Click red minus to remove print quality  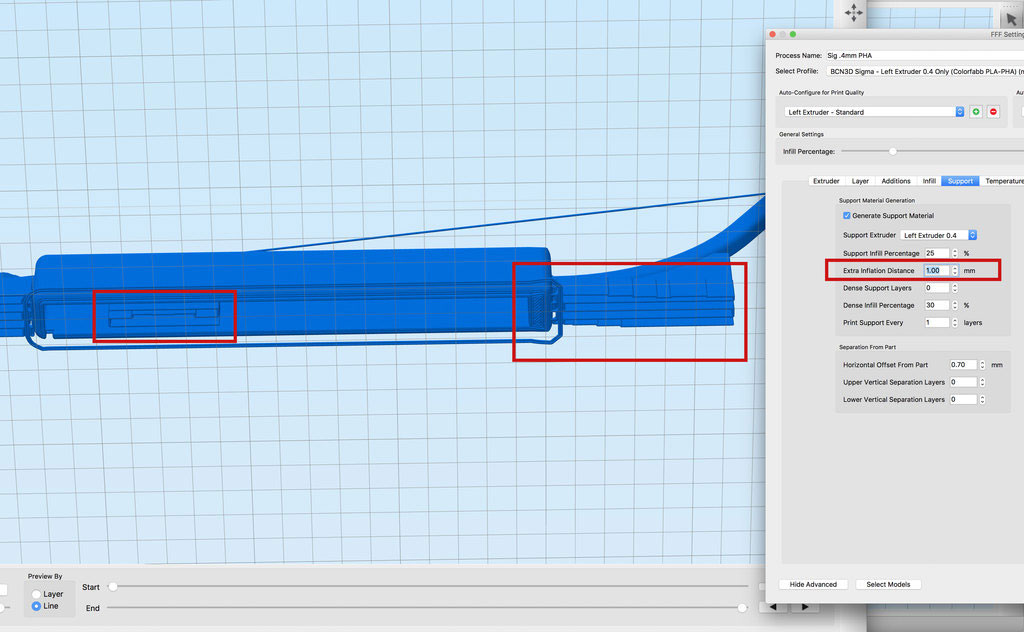[993, 112]
